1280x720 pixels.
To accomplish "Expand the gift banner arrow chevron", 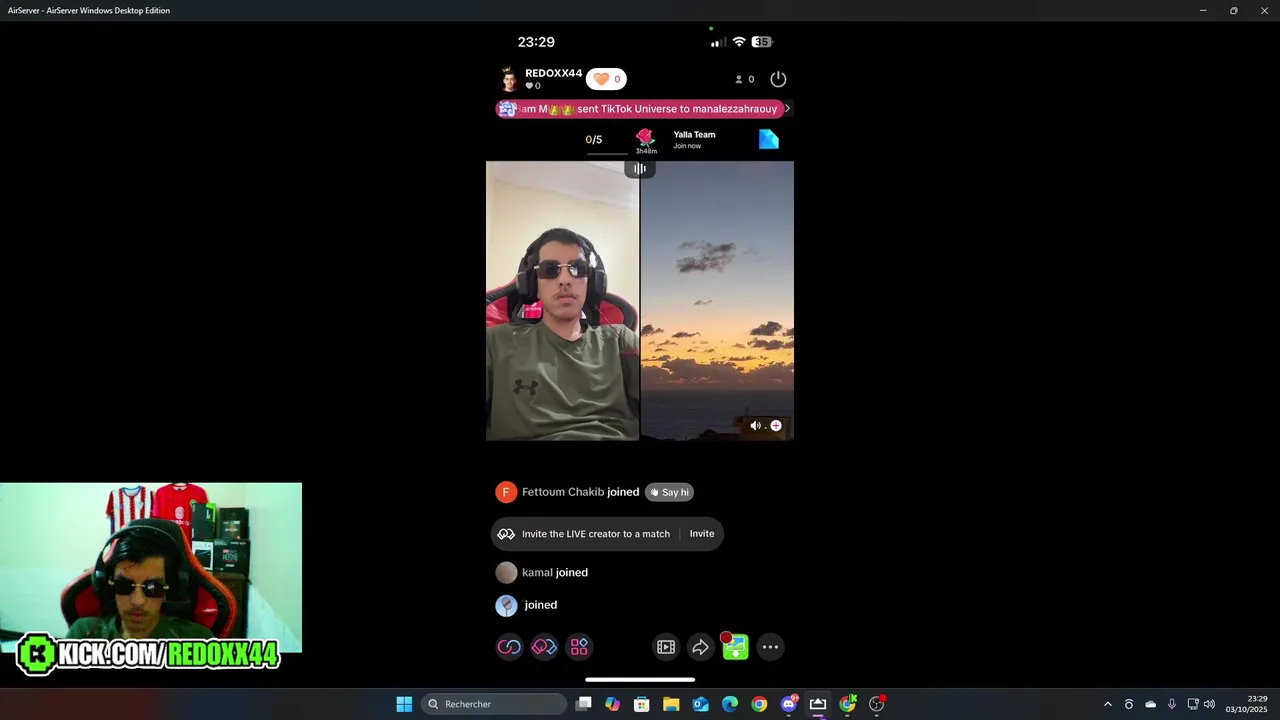I will pyautogui.click(x=787, y=108).
